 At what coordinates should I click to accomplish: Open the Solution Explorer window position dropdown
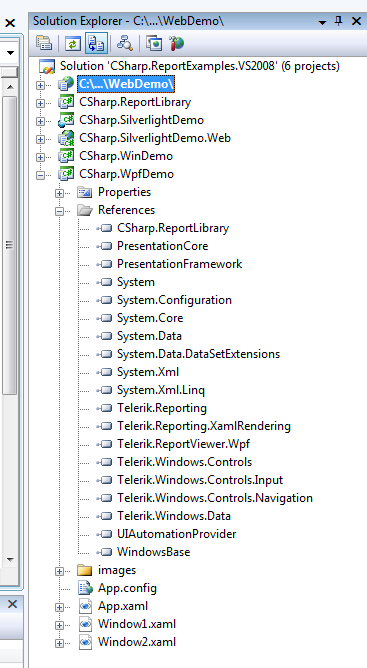point(322,22)
